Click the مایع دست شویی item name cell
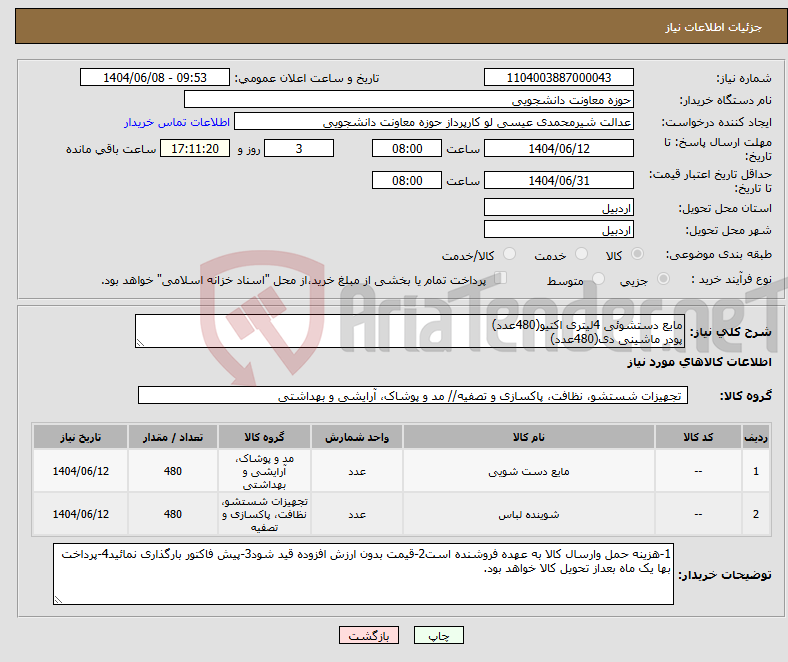This screenshot has height=662, width=788. tap(529, 471)
